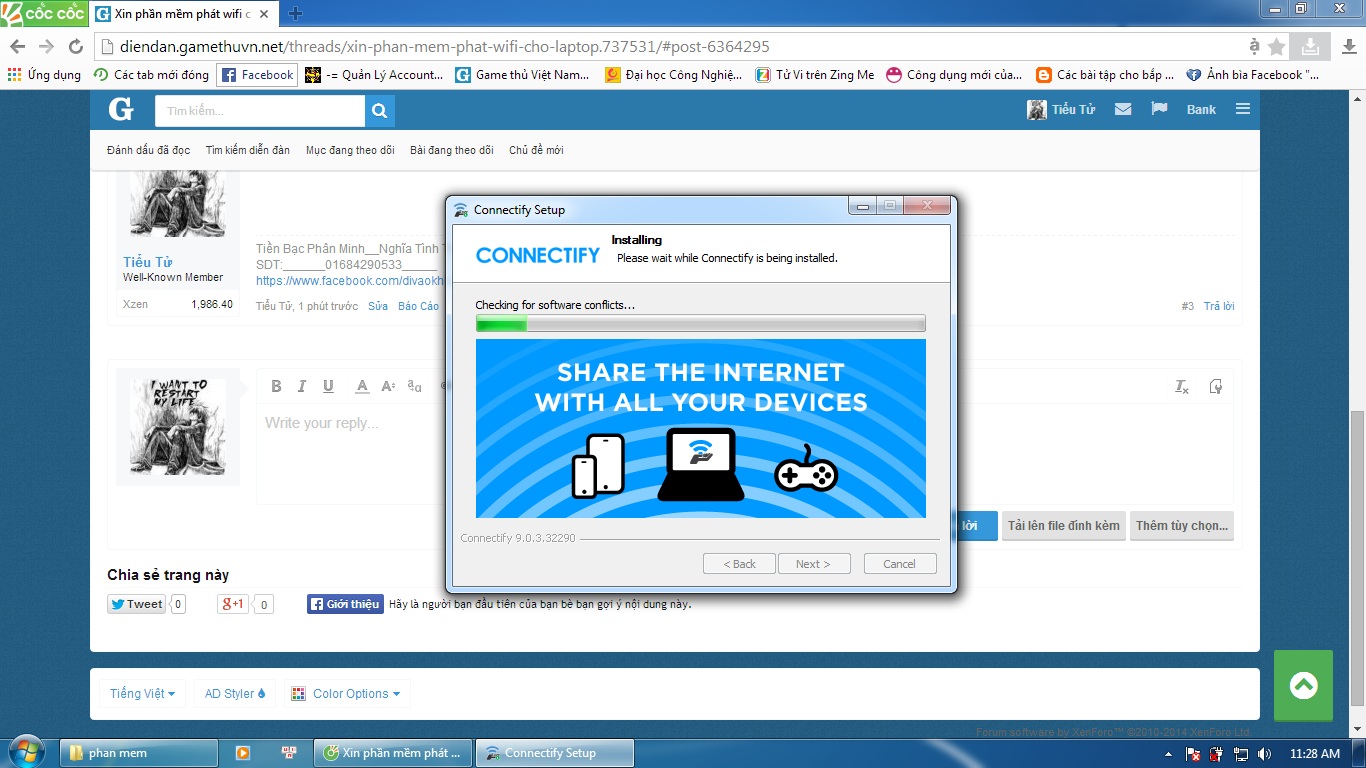Open the Bank menu in forum header
This screenshot has height=768, width=1366.
pyautogui.click(x=1201, y=110)
